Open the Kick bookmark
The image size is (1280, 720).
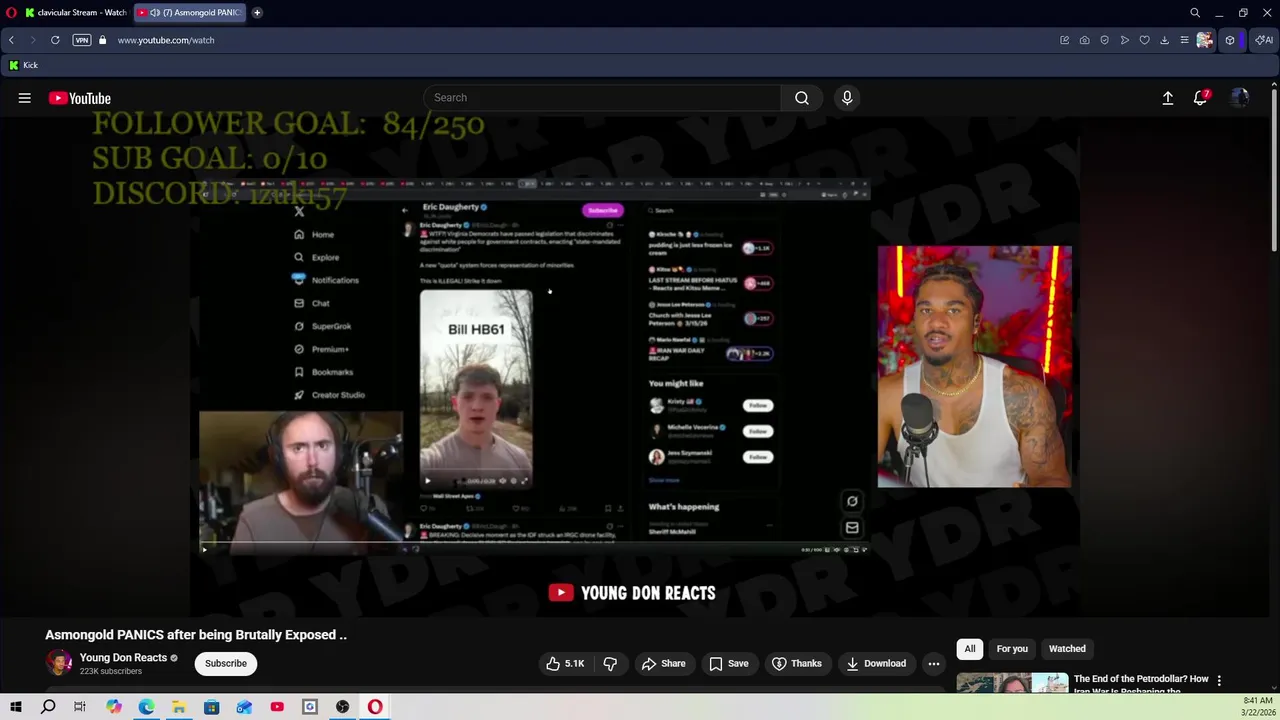[x=23, y=65]
